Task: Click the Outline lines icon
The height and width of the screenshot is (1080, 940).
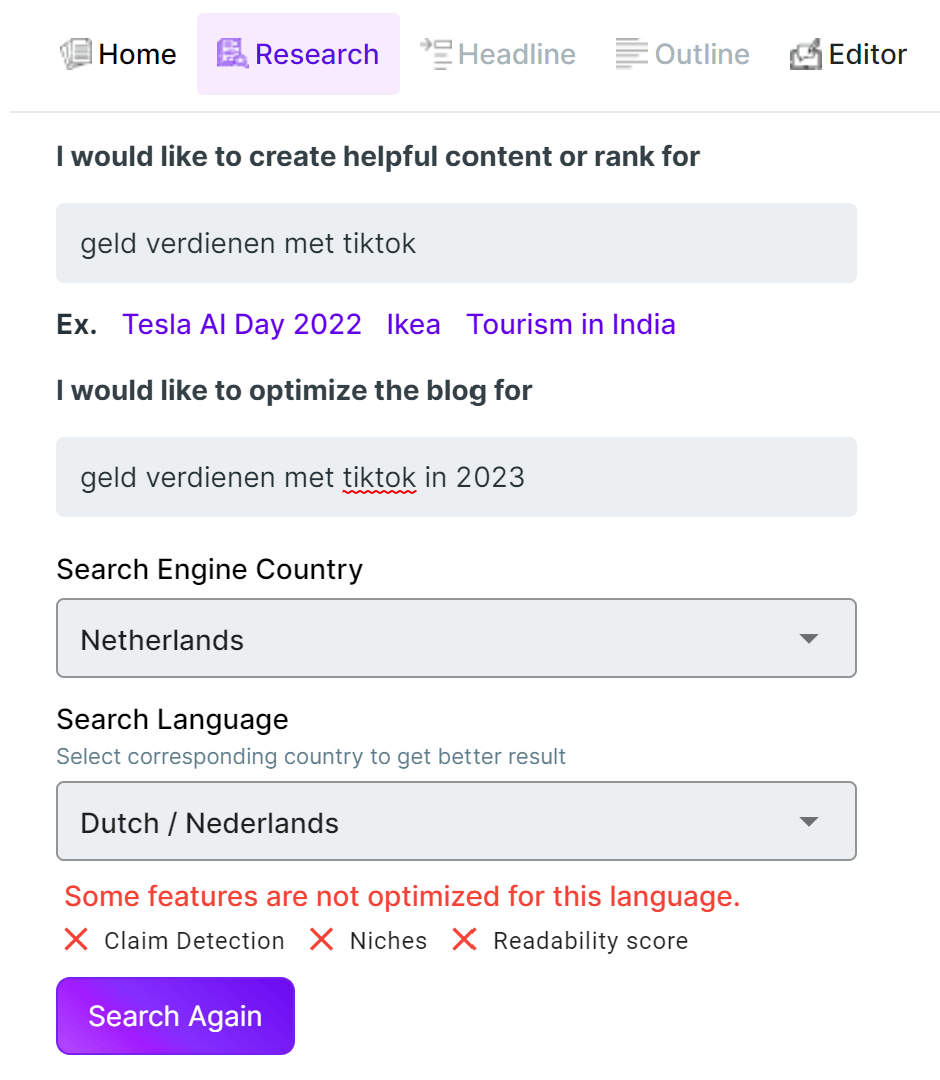Action: click(632, 54)
